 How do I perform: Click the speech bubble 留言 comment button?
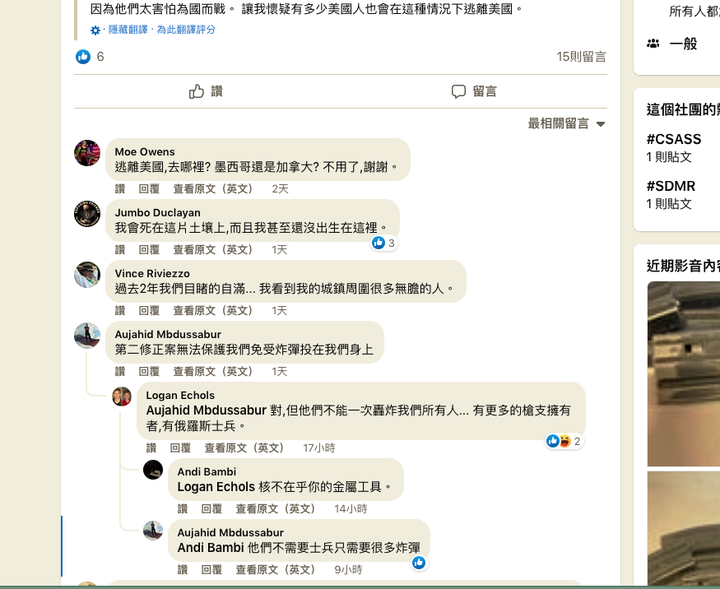(x=474, y=91)
